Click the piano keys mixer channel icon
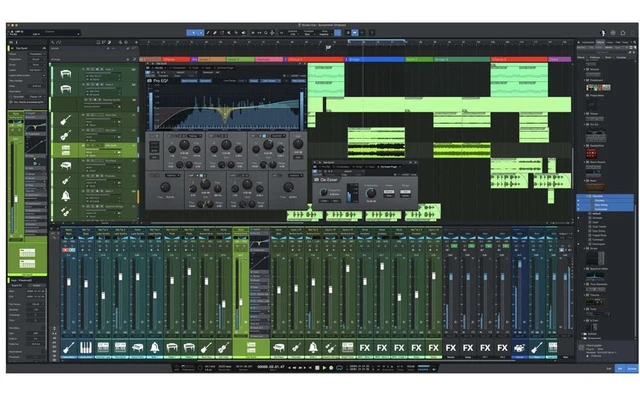Image resolution: width=640 pixels, height=400 pixels. (x=86, y=348)
